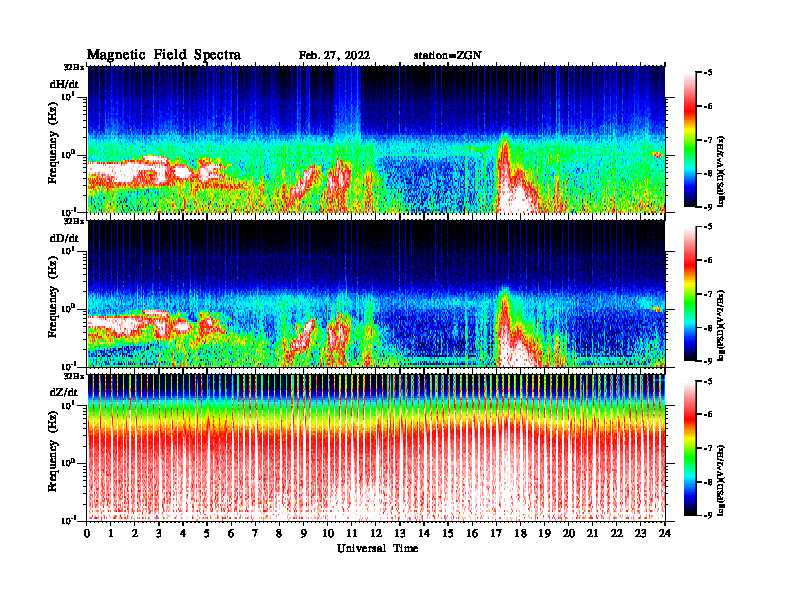Click the dZ/dt panel label
The image size is (792, 612).
tap(64, 392)
